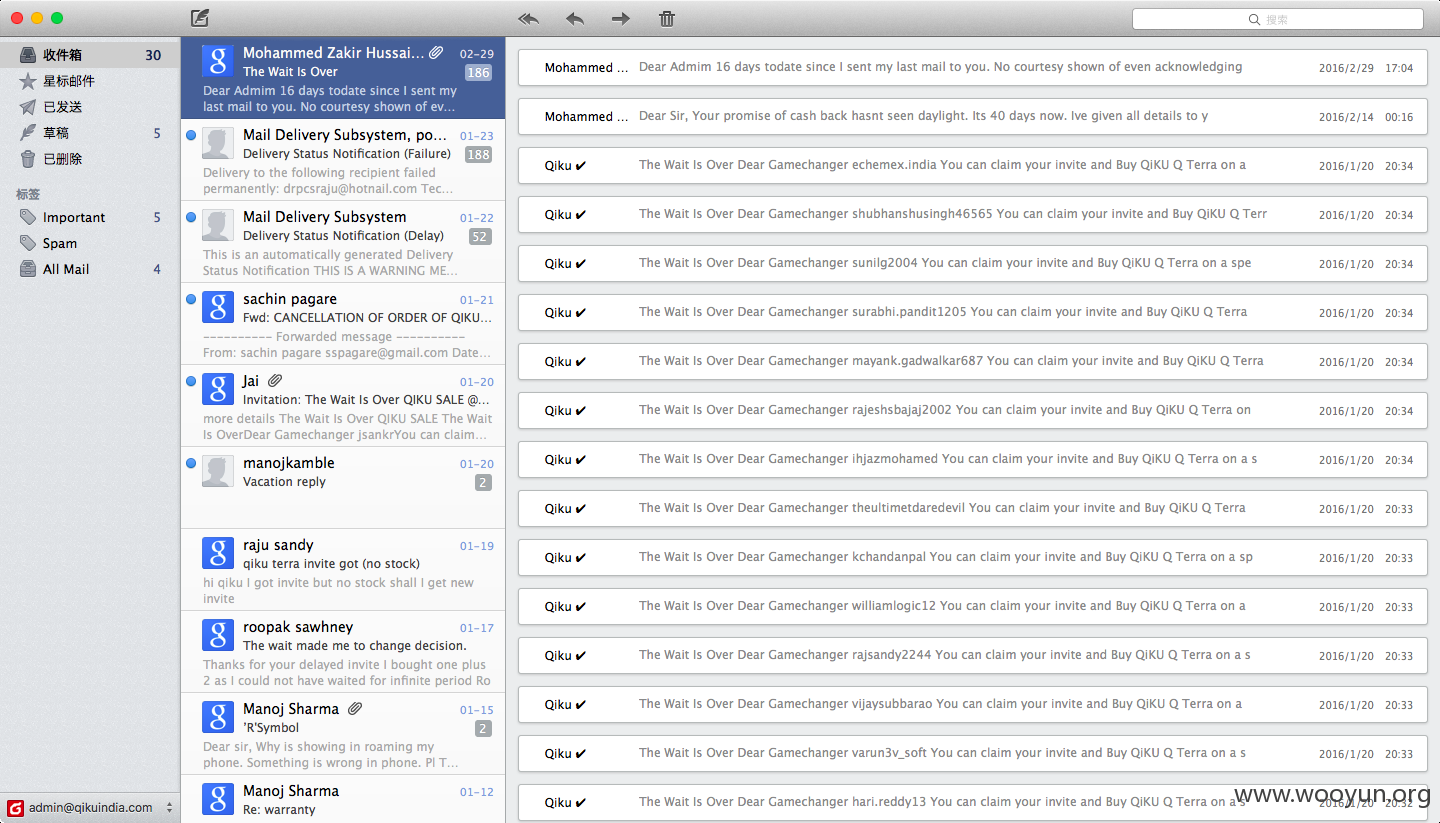
Task: Expand Qiku message to williamlogic12
Action: 972,607
